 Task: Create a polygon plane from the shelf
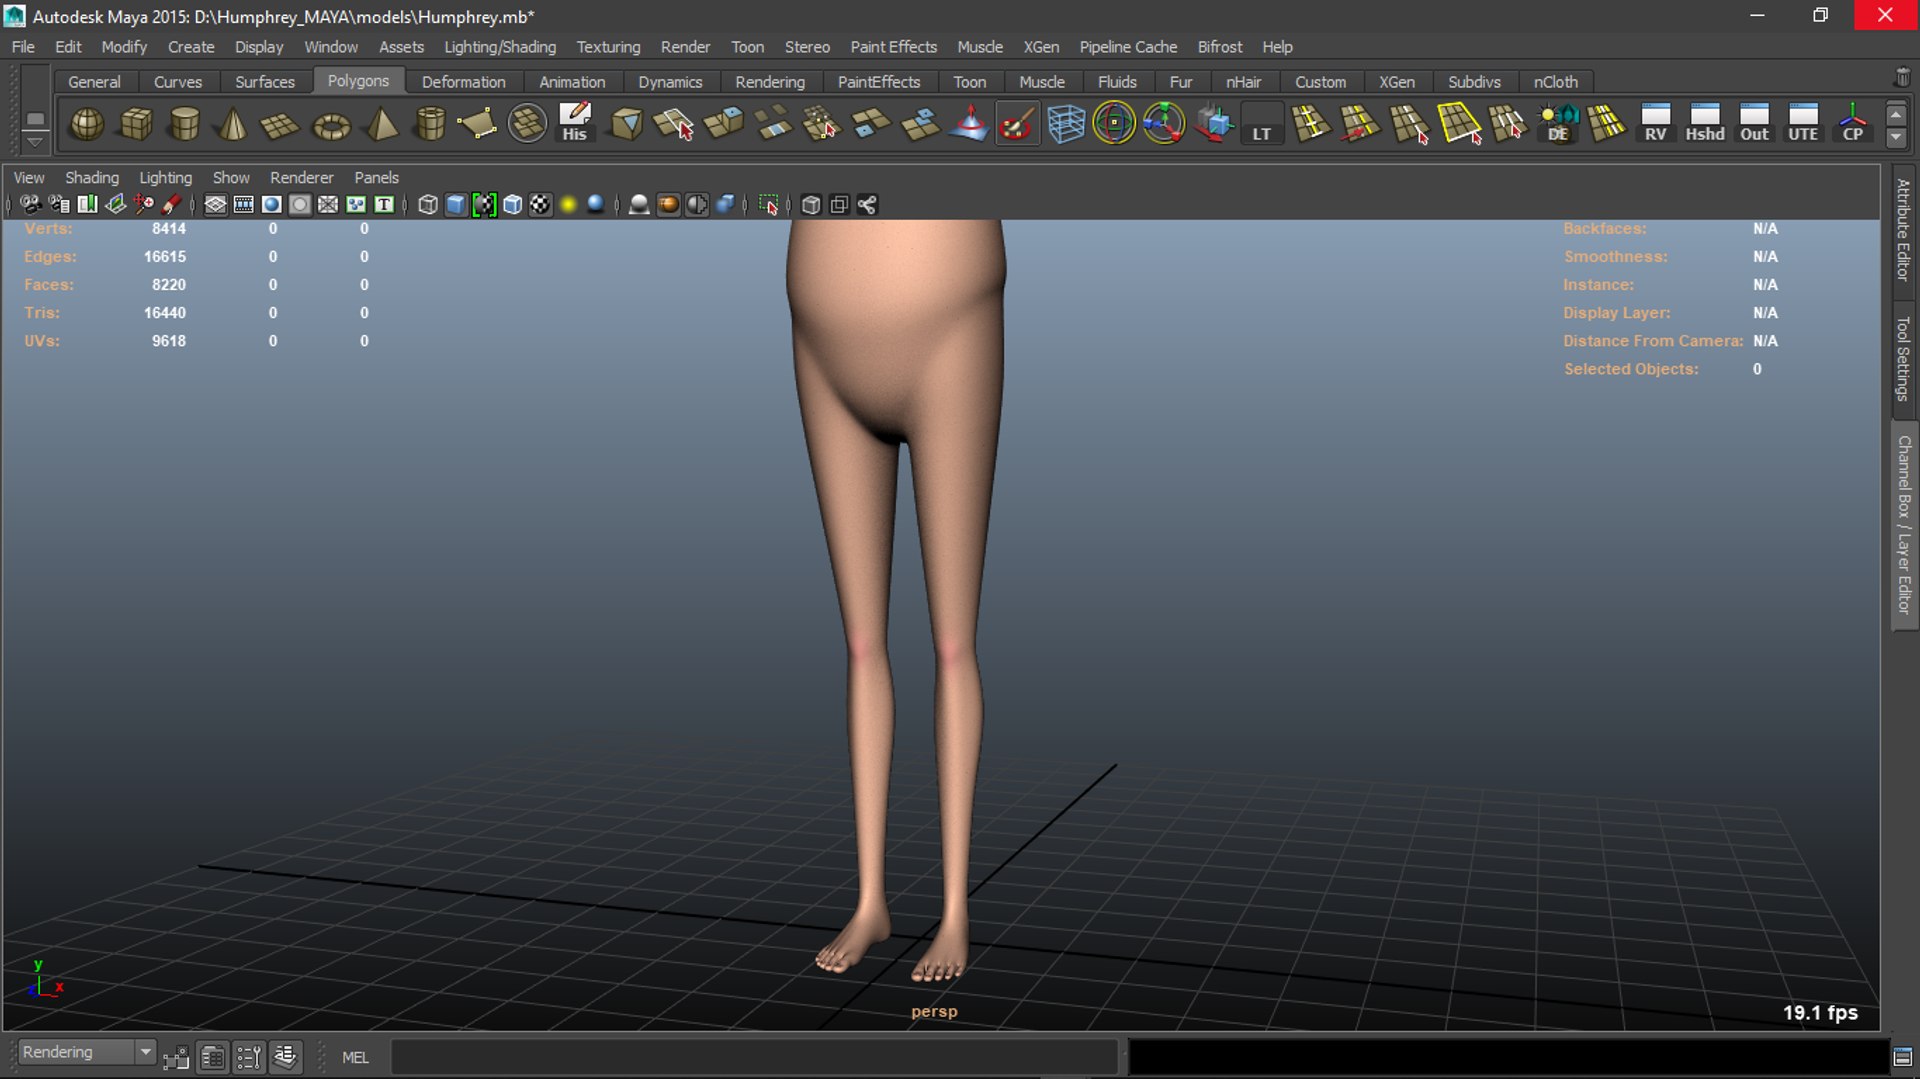[281, 124]
